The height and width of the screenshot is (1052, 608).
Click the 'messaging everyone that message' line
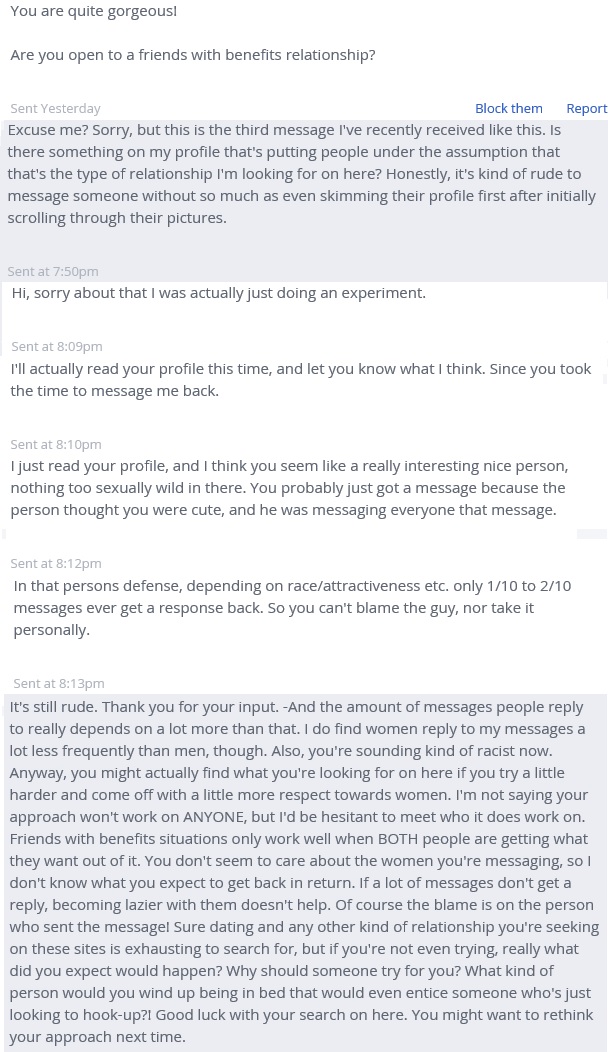[x=420, y=509]
